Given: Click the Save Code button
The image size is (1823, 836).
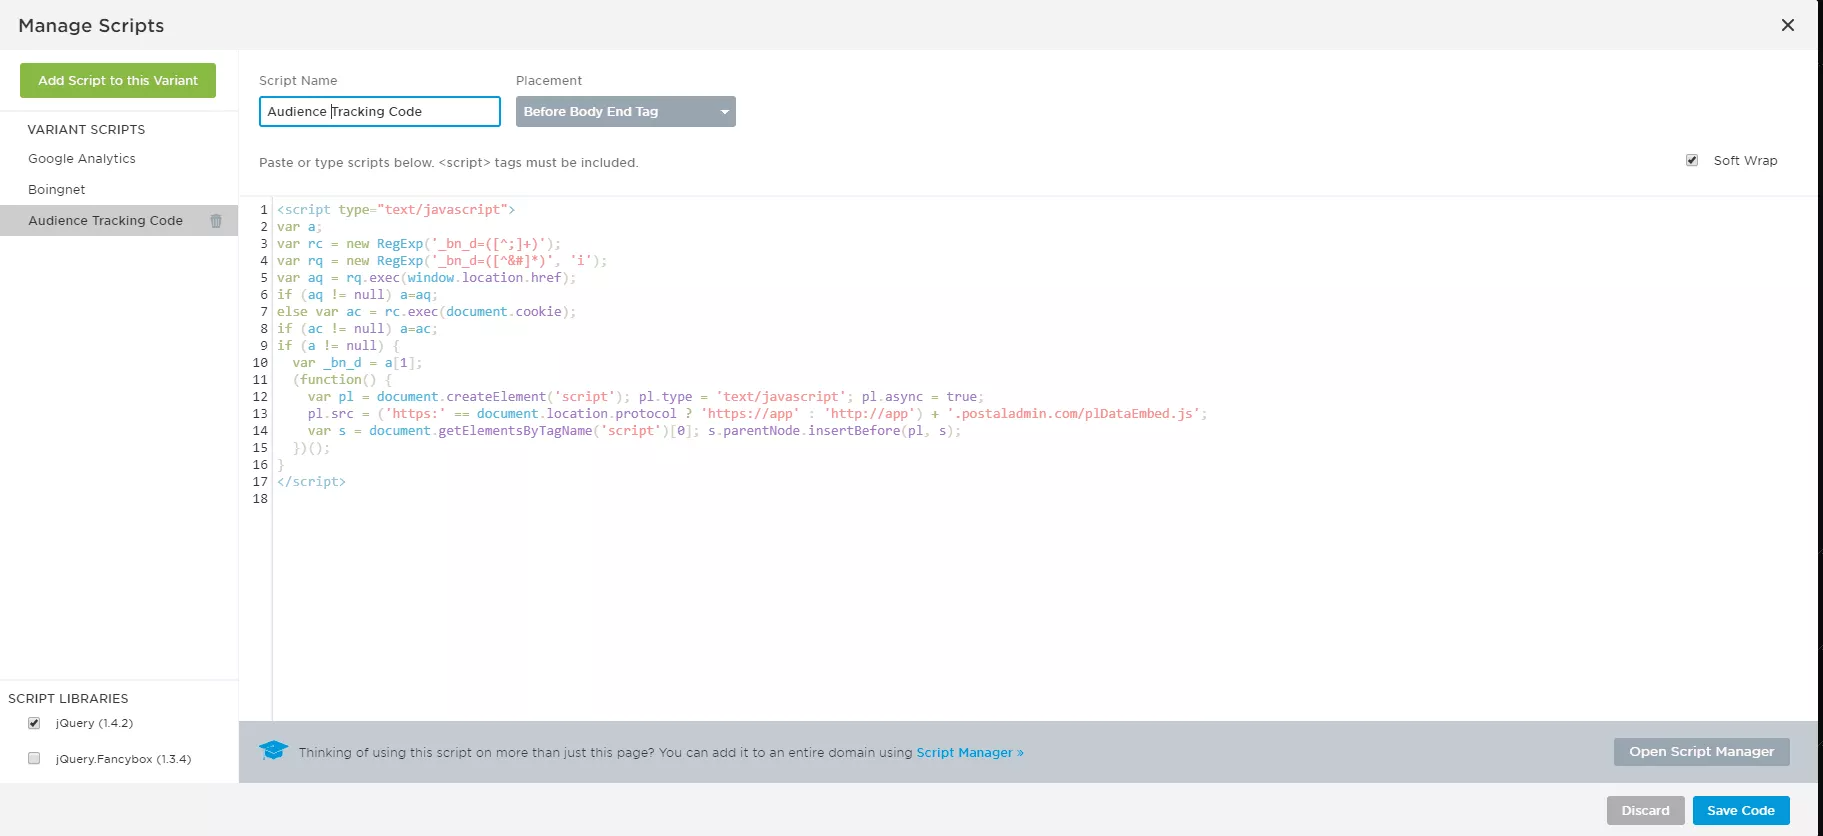Looking at the screenshot, I should (1741, 810).
